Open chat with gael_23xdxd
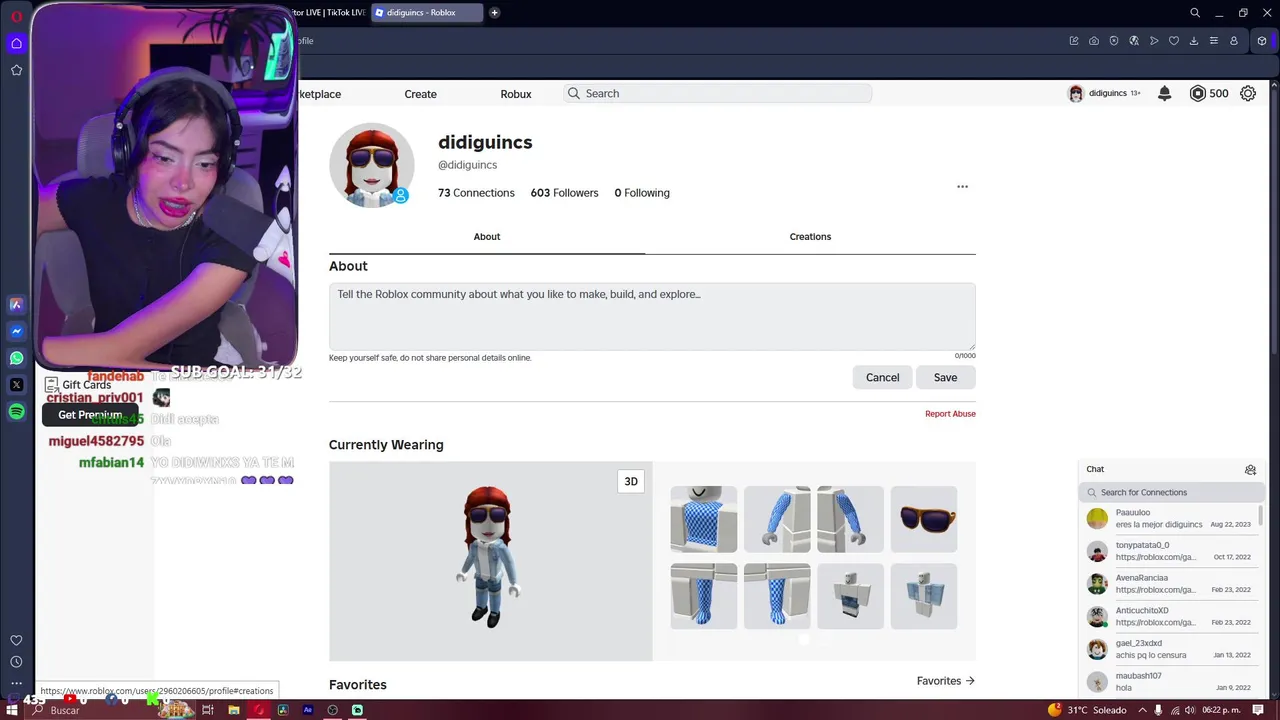Viewport: 1280px width, 720px height. pos(1170,649)
